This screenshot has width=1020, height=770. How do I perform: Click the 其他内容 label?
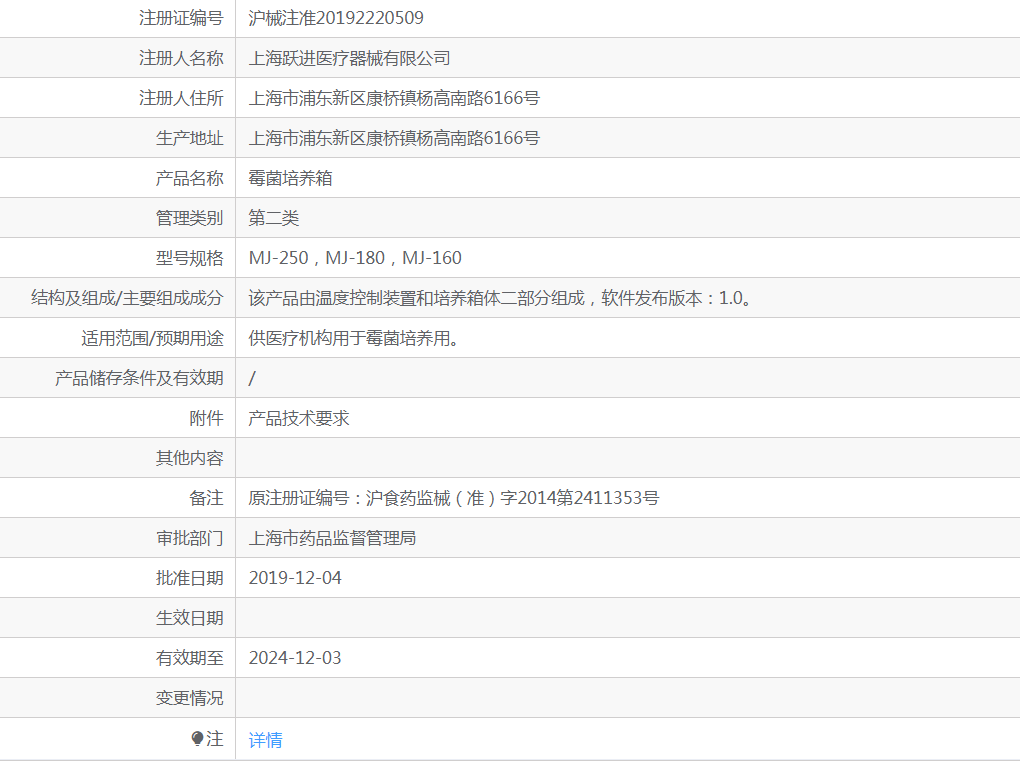[x=189, y=458]
